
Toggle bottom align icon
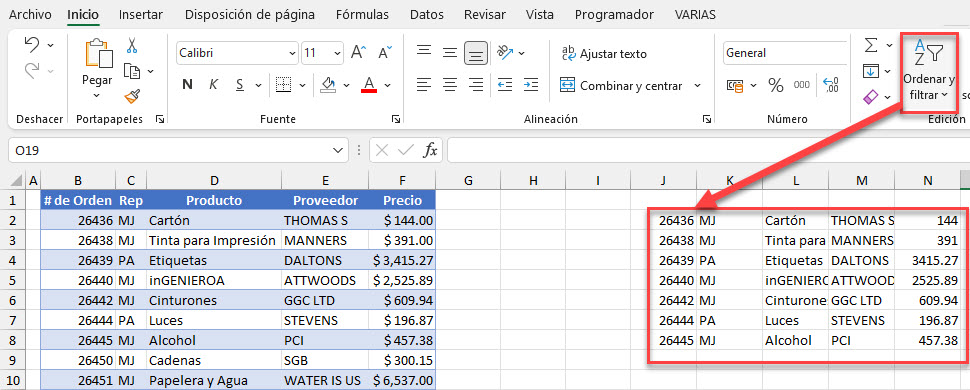coord(475,53)
